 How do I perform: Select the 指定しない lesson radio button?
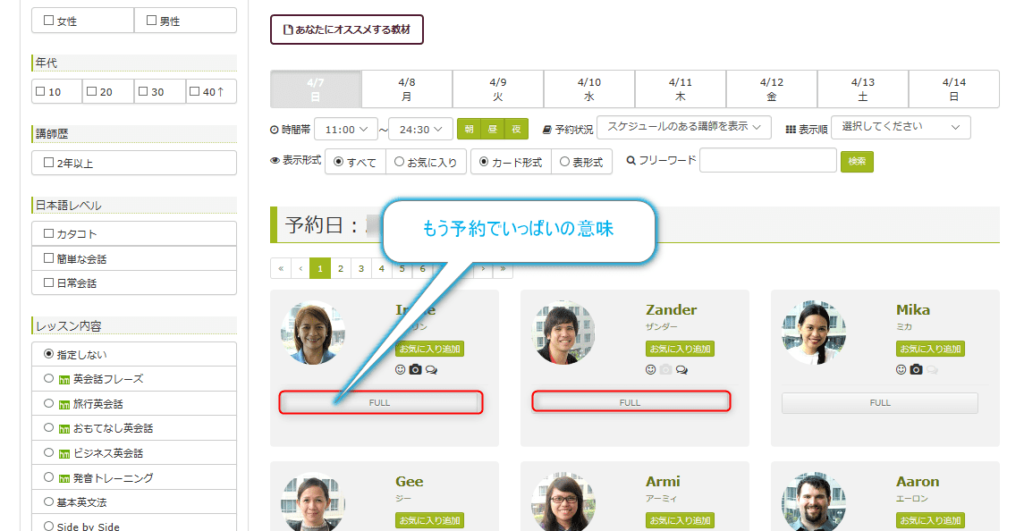point(48,354)
